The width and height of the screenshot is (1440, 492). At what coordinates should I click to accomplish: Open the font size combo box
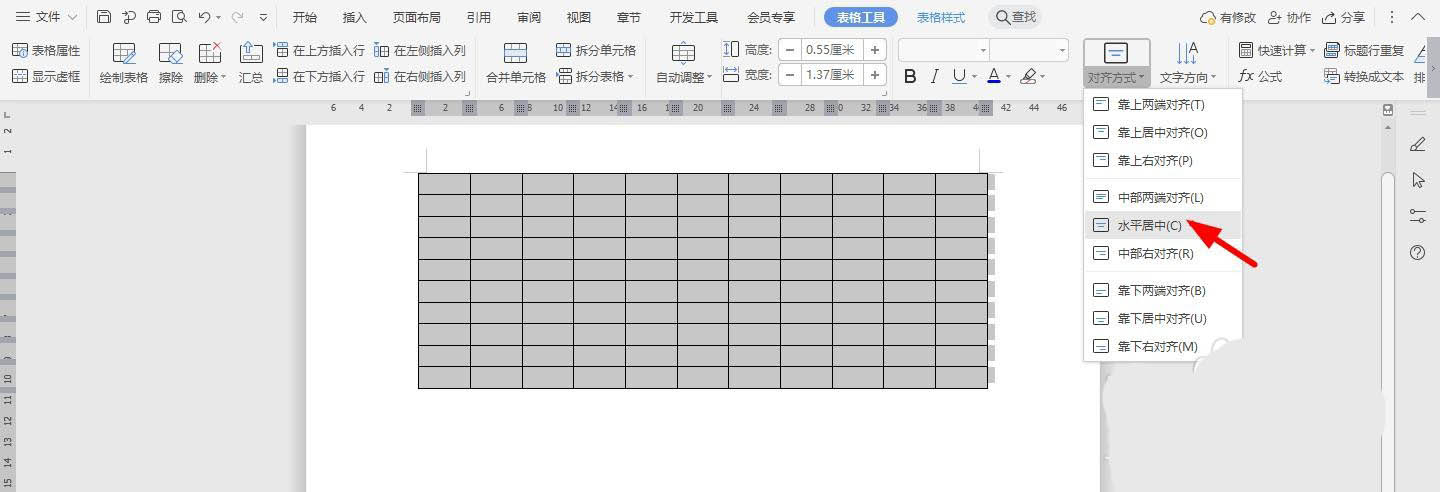click(1029, 50)
